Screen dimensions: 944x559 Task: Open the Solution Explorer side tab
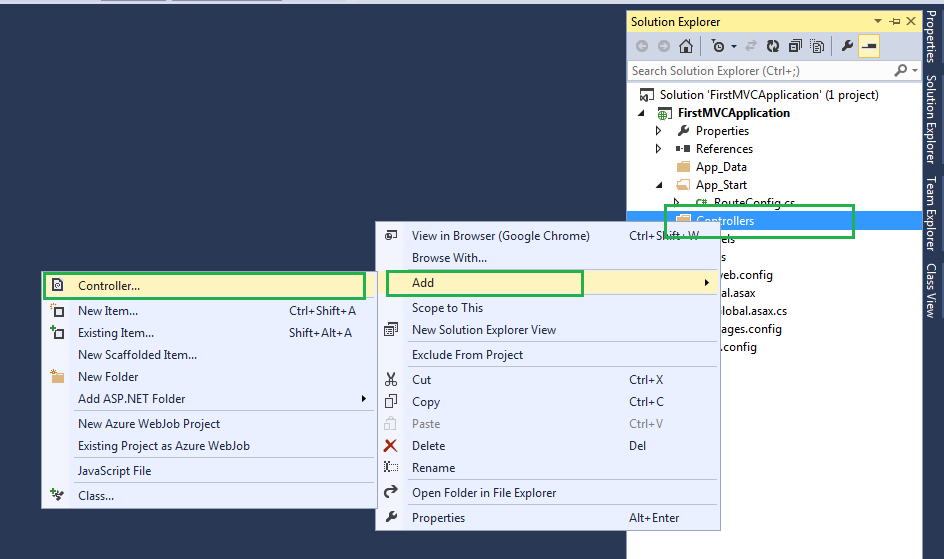pyautogui.click(x=931, y=120)
